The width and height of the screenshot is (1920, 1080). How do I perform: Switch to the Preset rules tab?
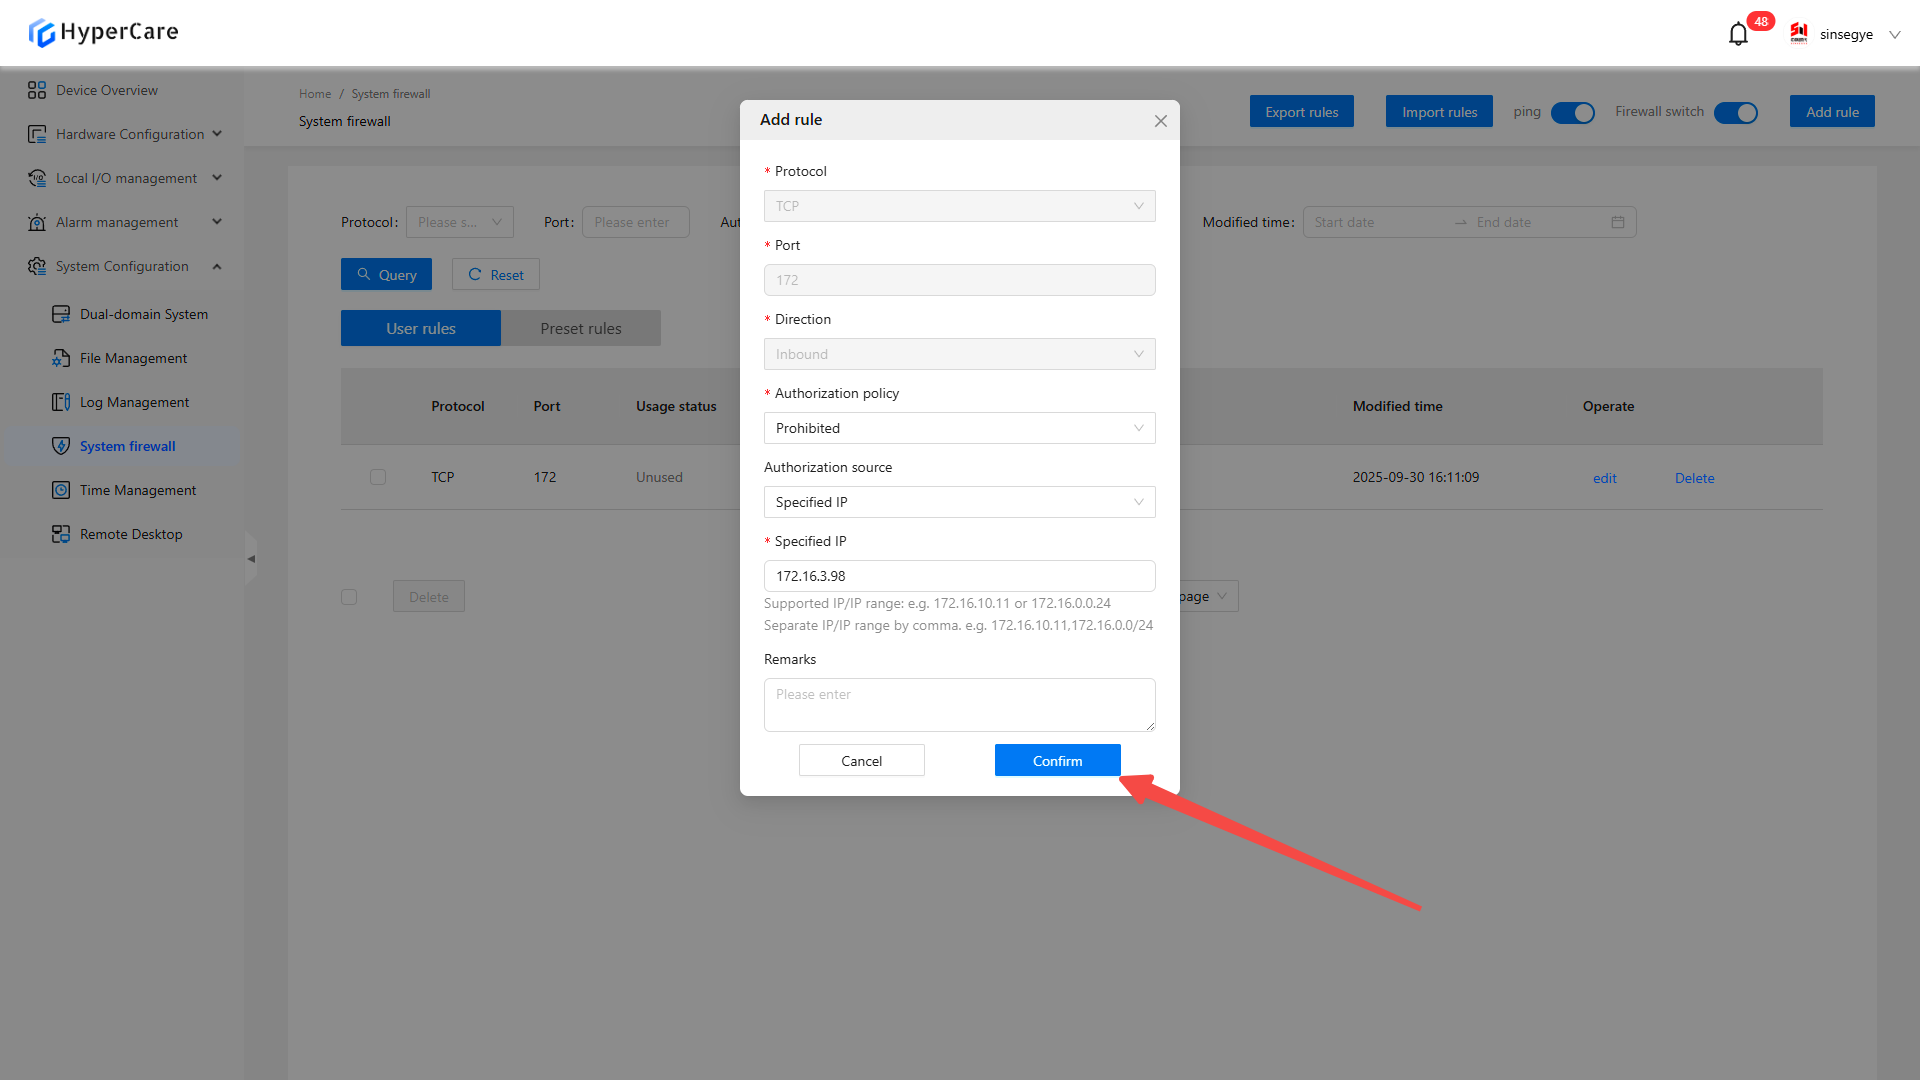point(580,328)
